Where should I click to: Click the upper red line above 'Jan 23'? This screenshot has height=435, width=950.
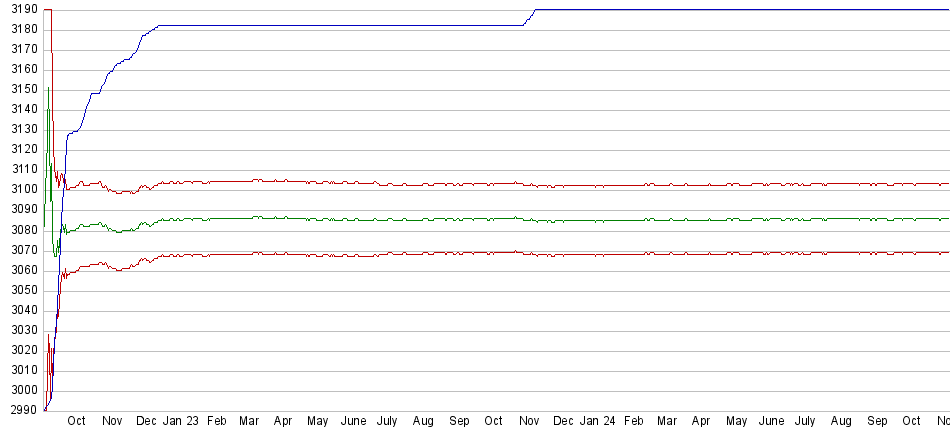tap(181, 182)
